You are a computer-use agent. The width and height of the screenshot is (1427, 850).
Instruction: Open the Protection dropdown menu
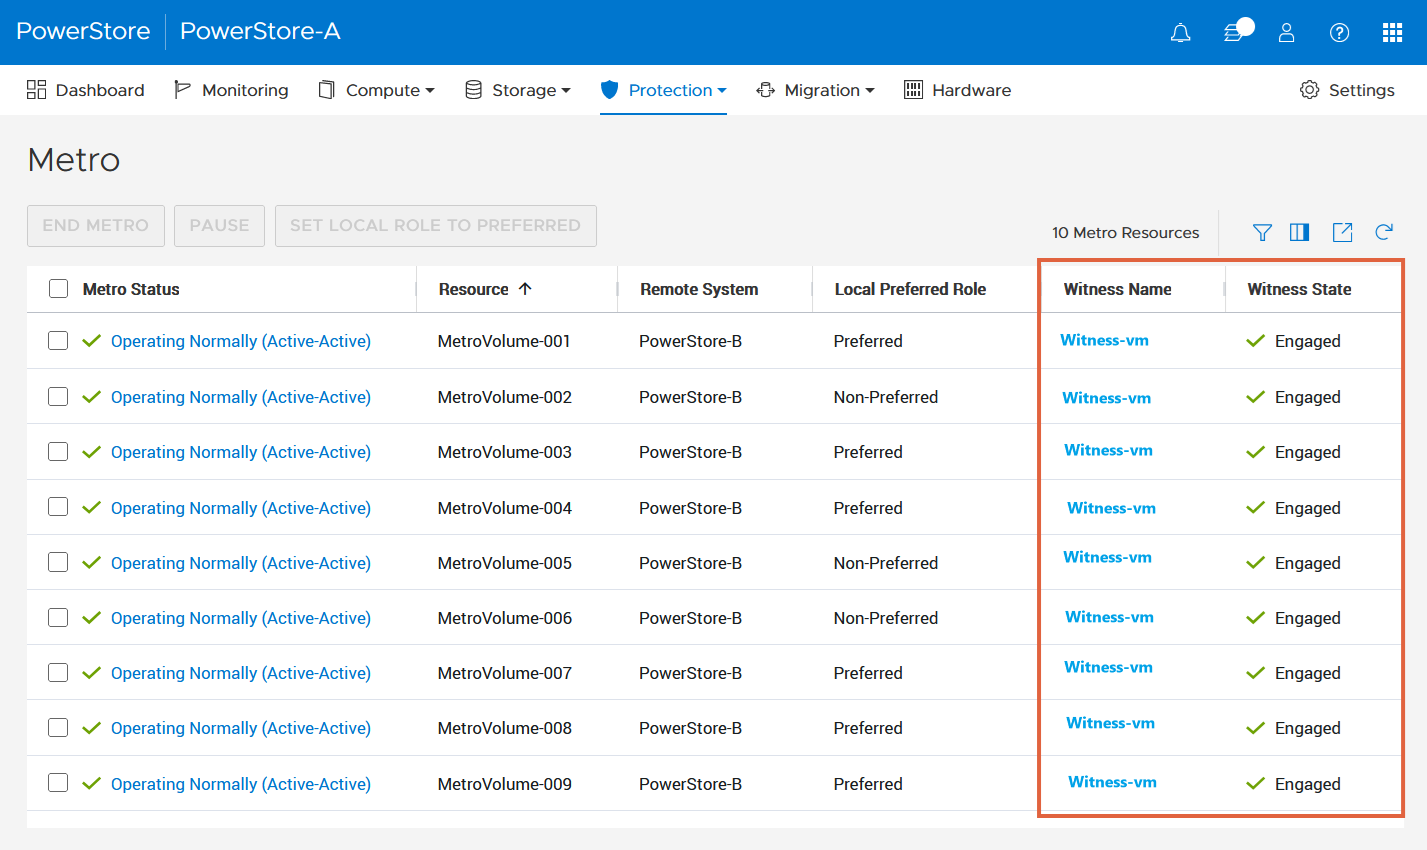pos(663,90)
